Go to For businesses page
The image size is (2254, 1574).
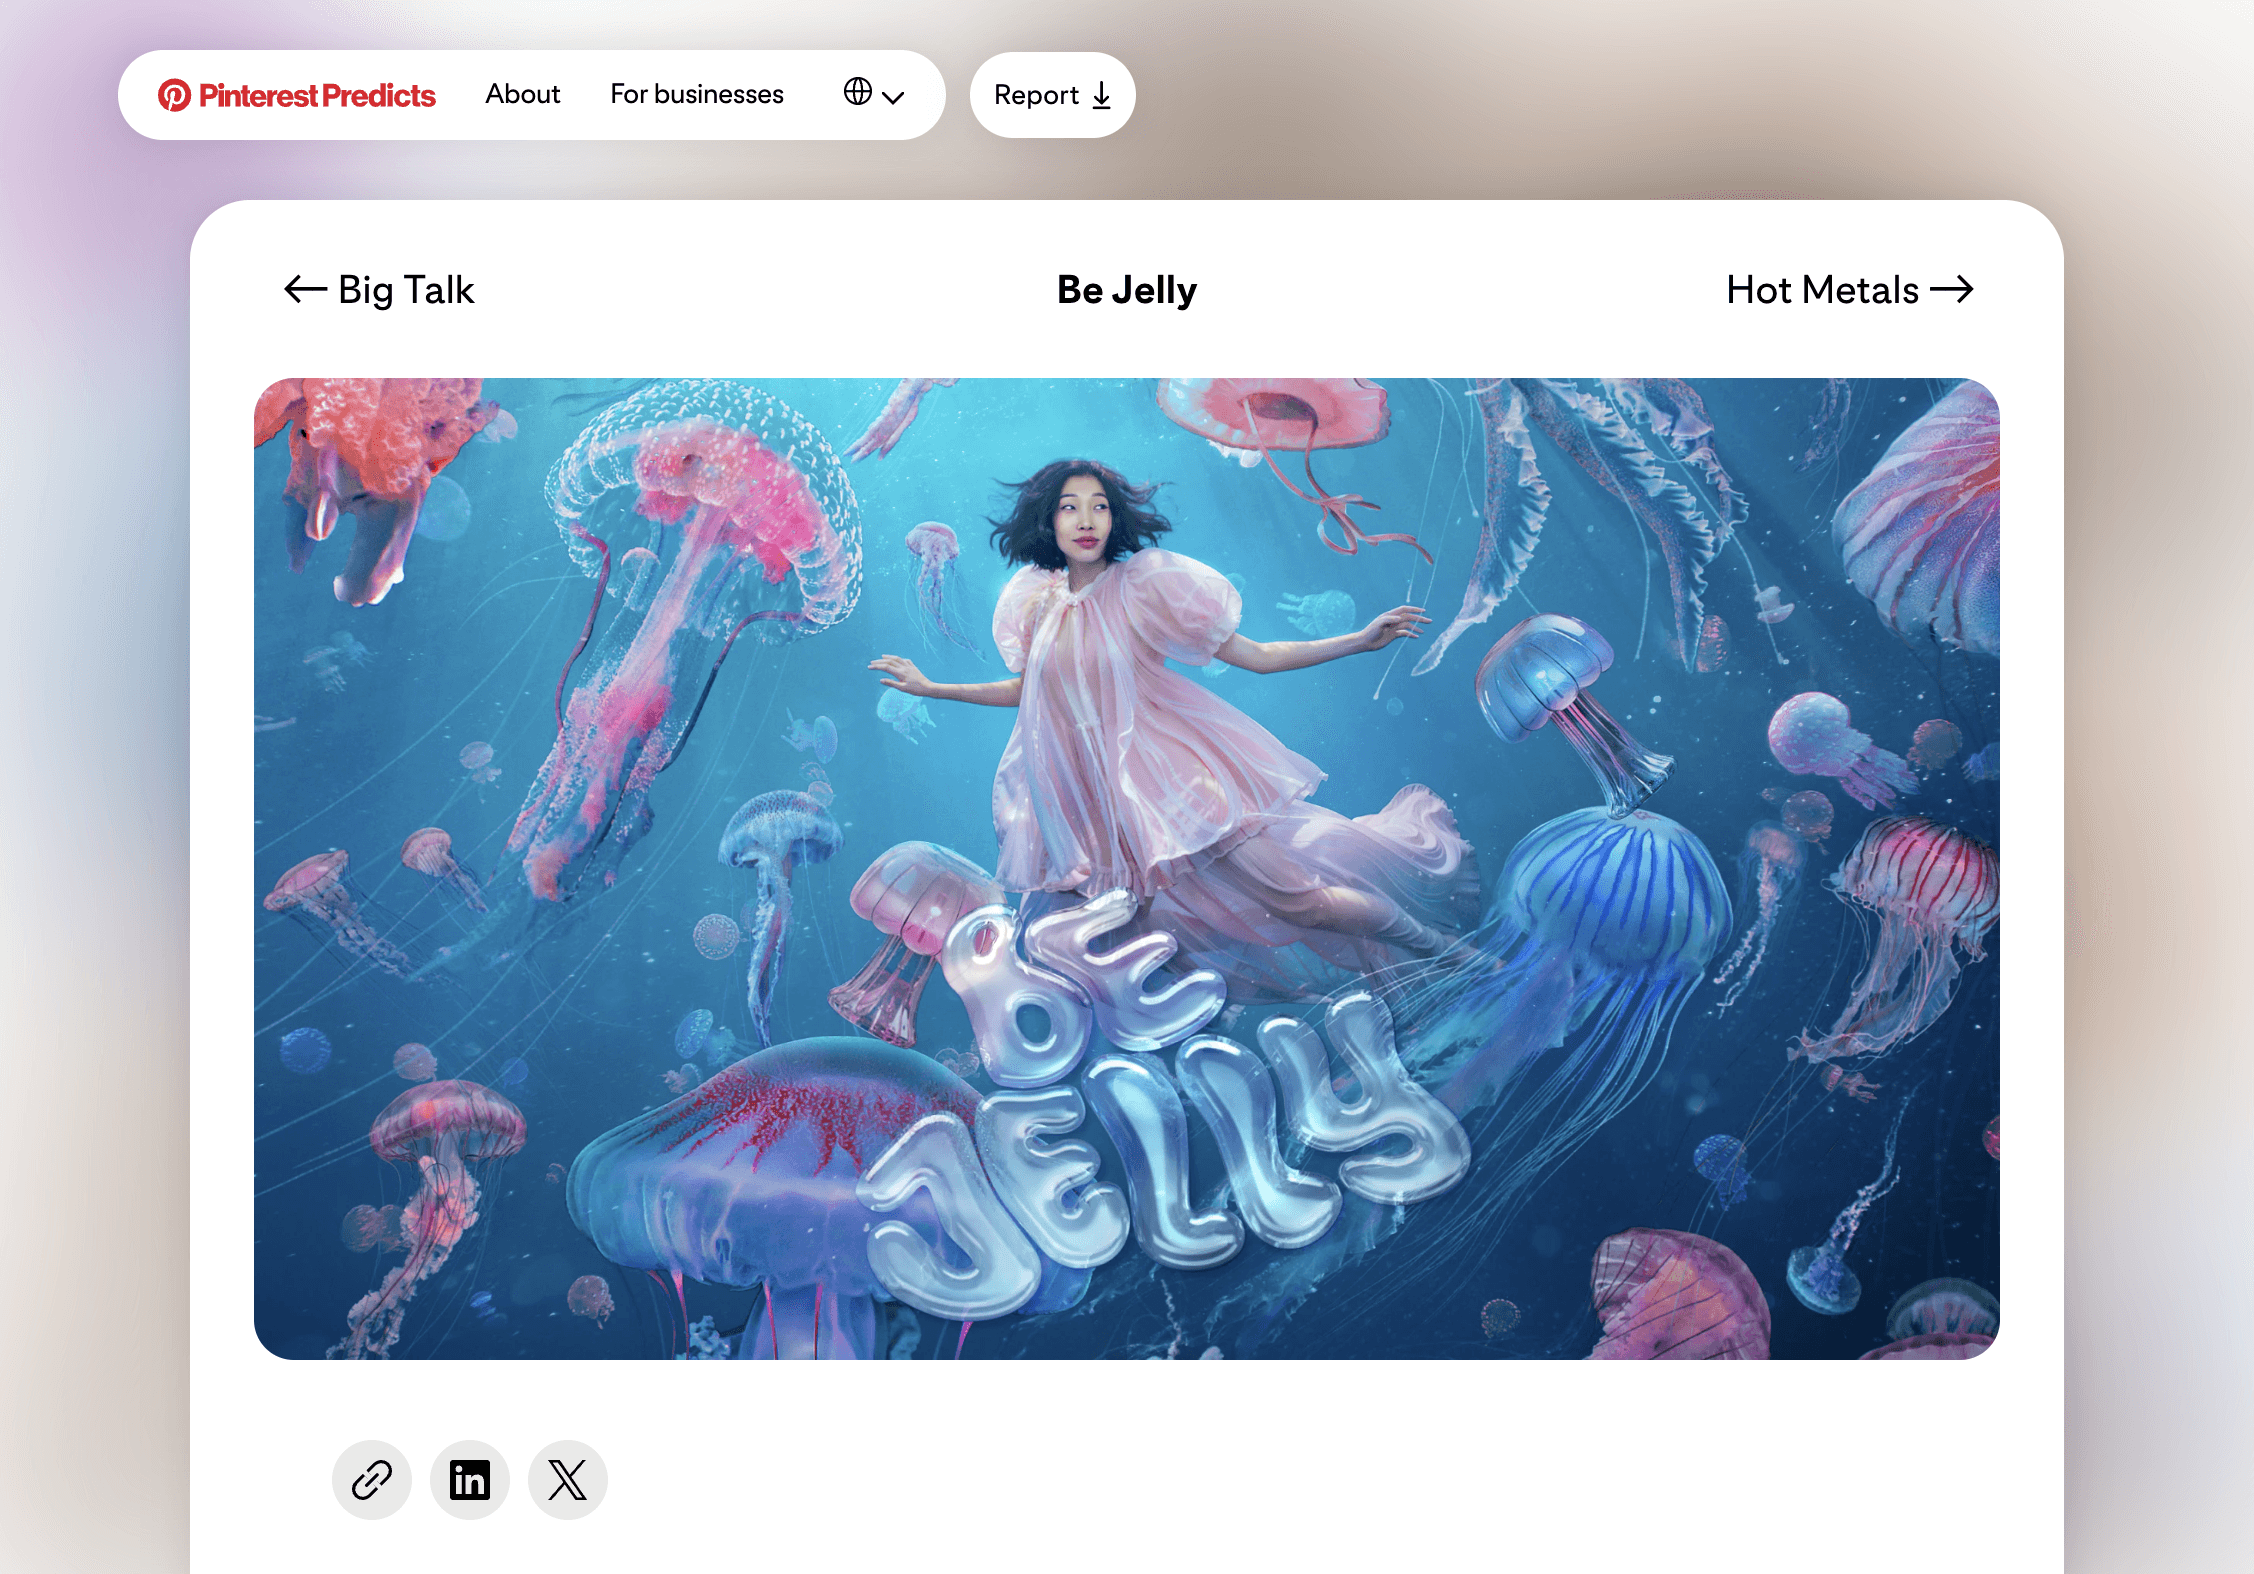point(697,94)
